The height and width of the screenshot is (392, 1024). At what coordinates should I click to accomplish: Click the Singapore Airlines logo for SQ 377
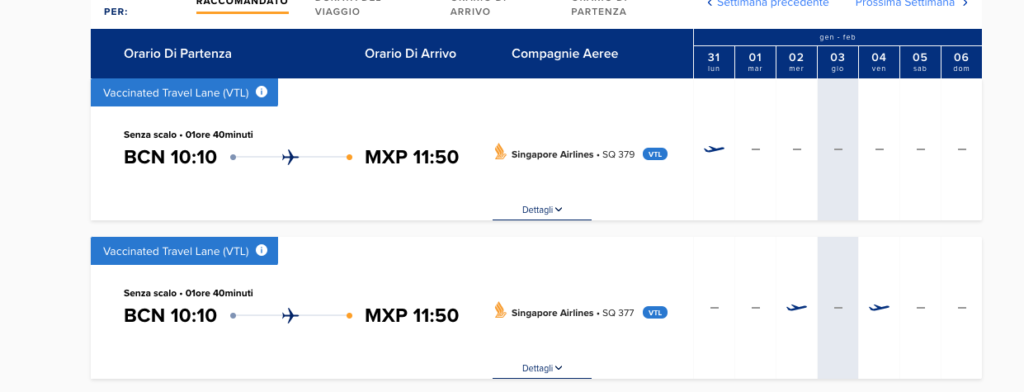[x=500, y=310]
